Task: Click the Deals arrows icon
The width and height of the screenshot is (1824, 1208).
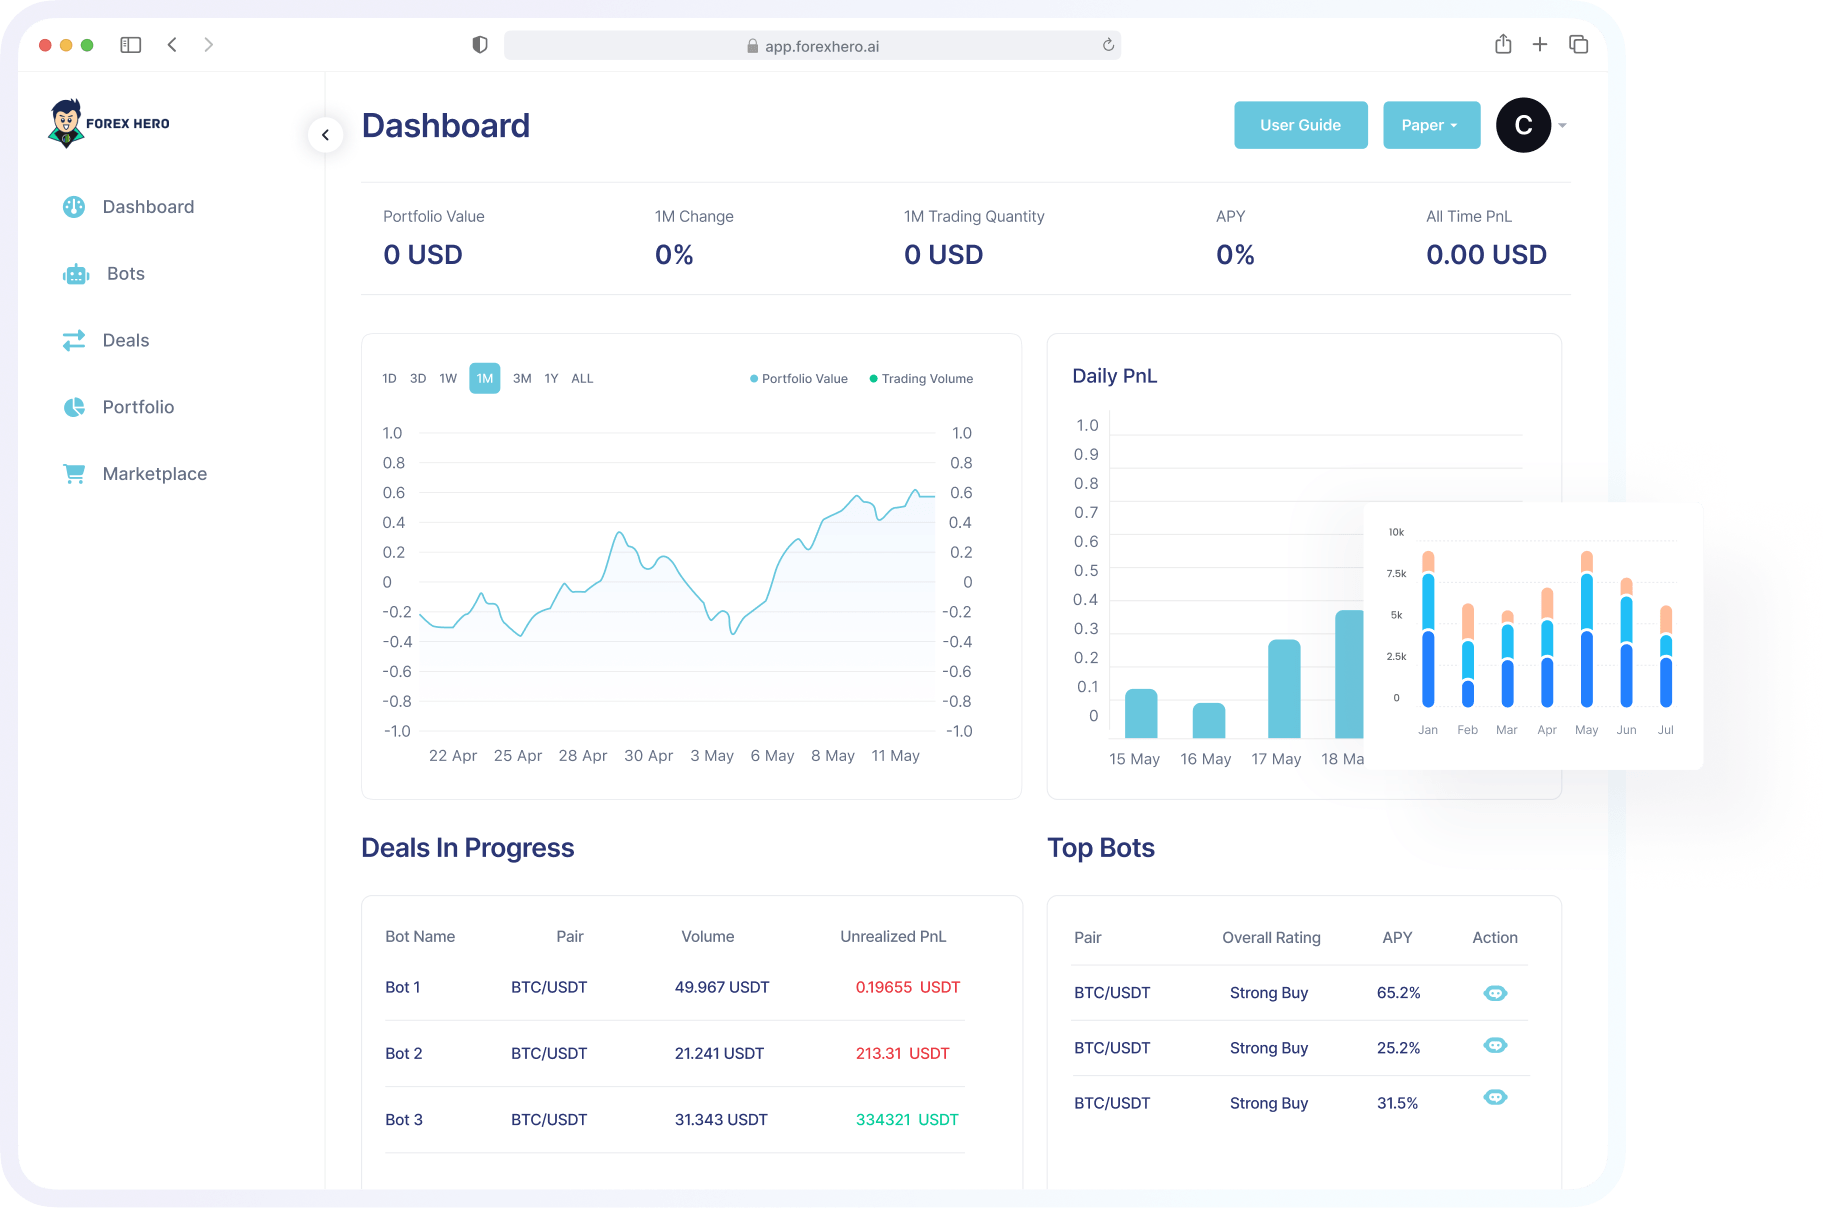Action: [x=73, y=340]
